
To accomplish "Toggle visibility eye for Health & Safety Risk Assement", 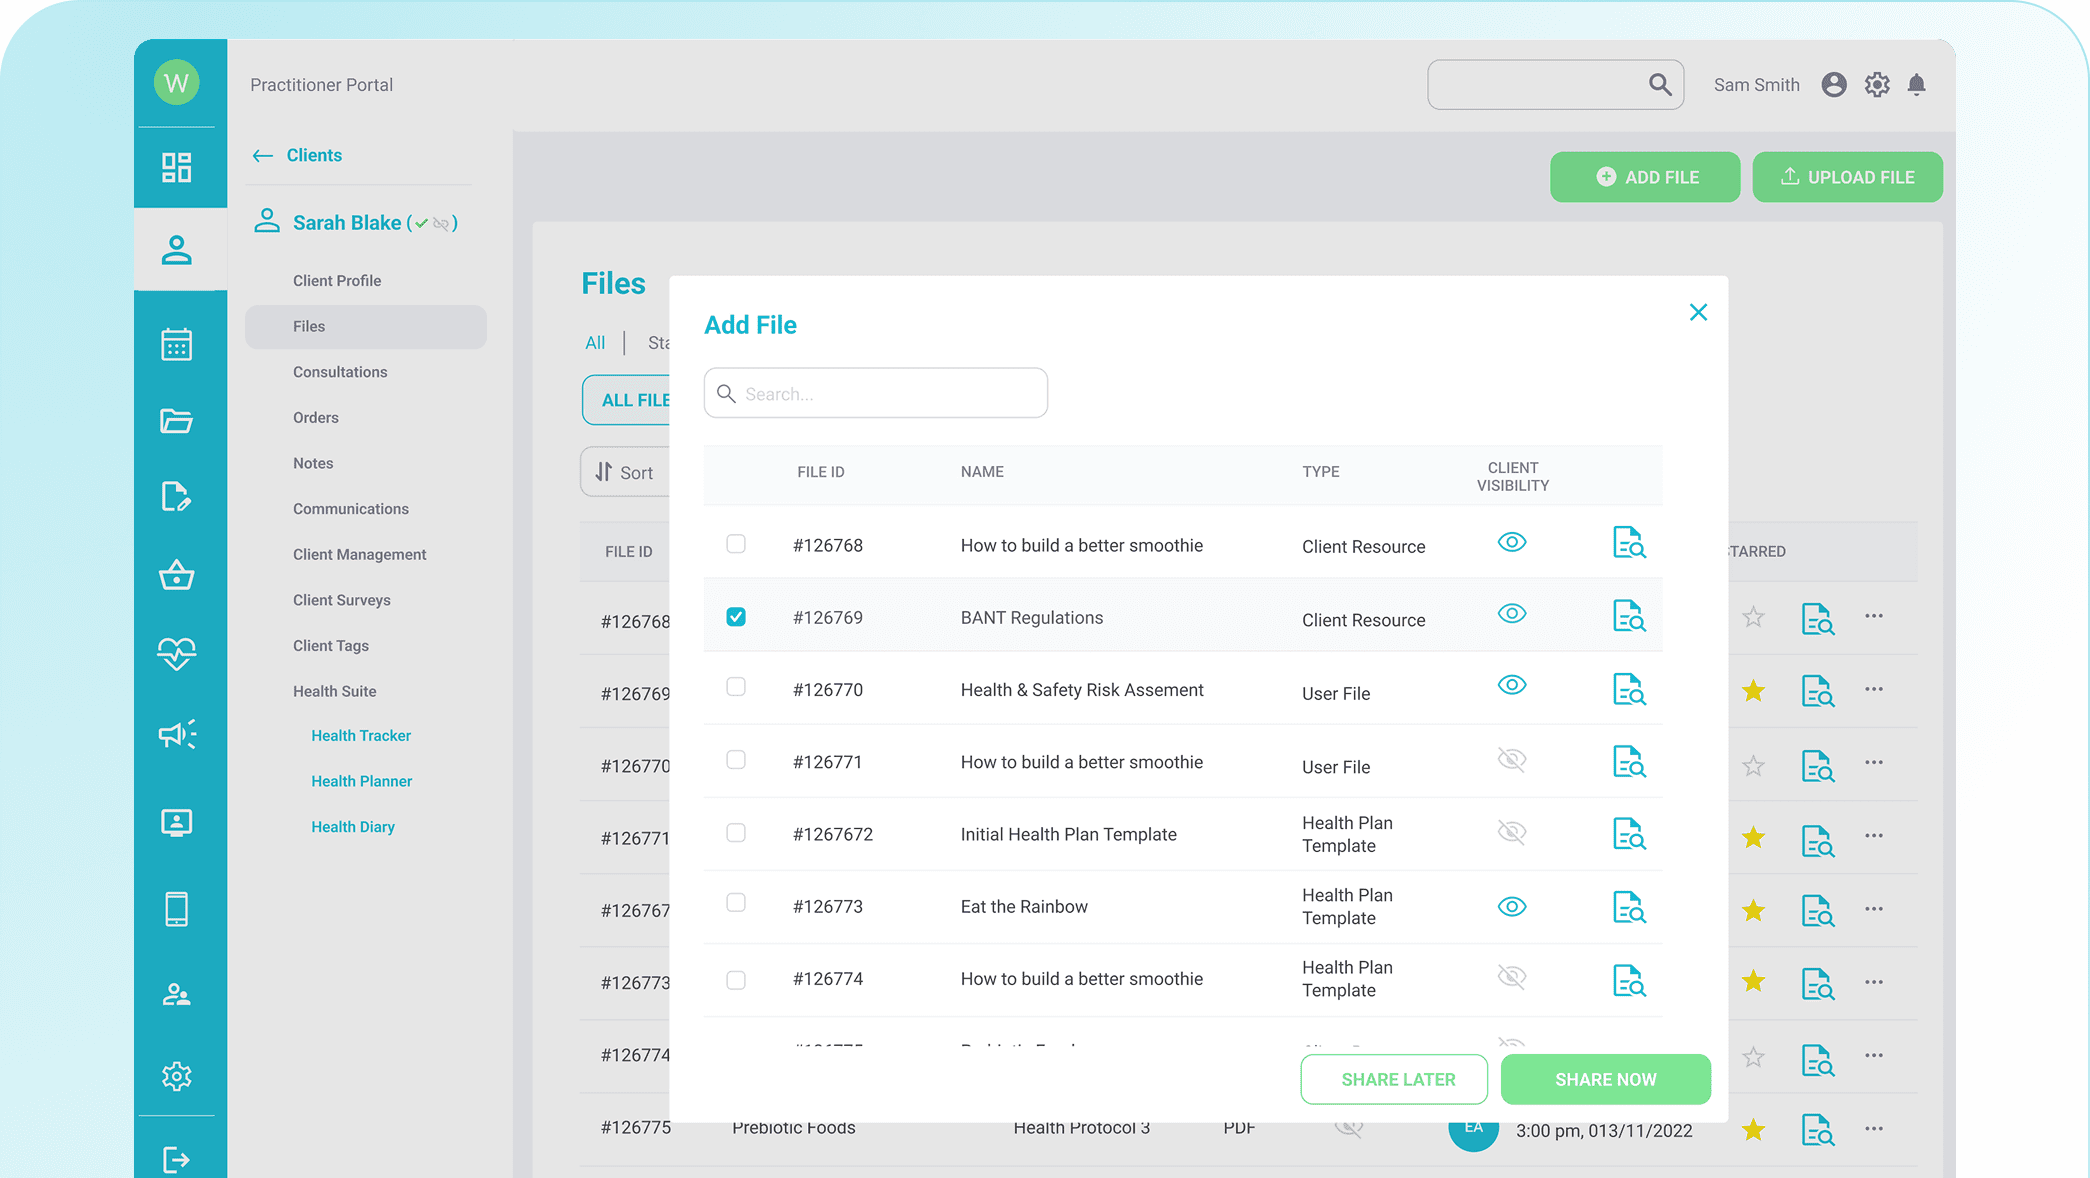I will click(x=1511, y=686).
